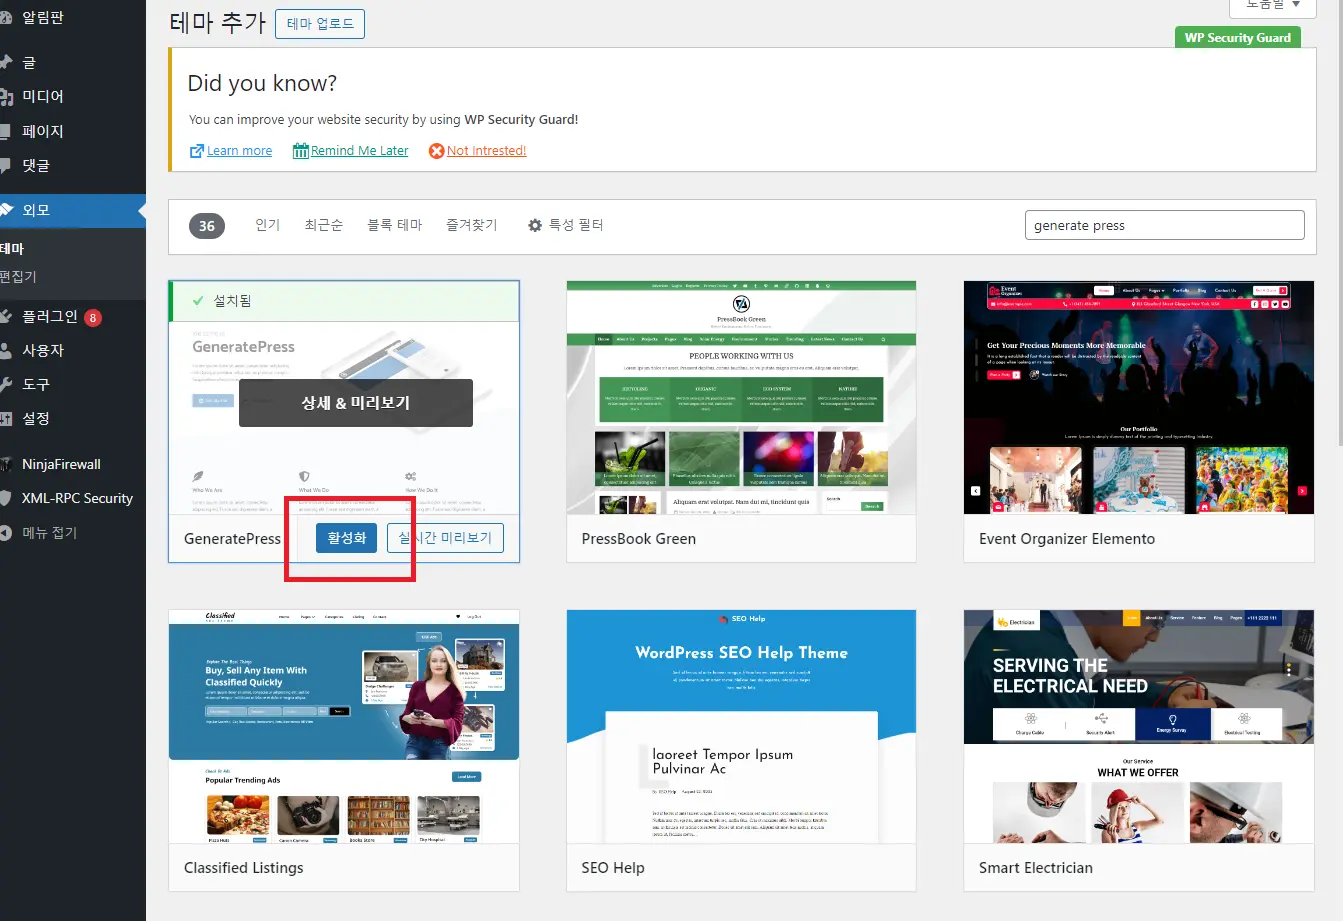The height and width of the screenshot is (921, 1343).
Task: Open the 특성 필터 feature filter
Action: (566, 225)
